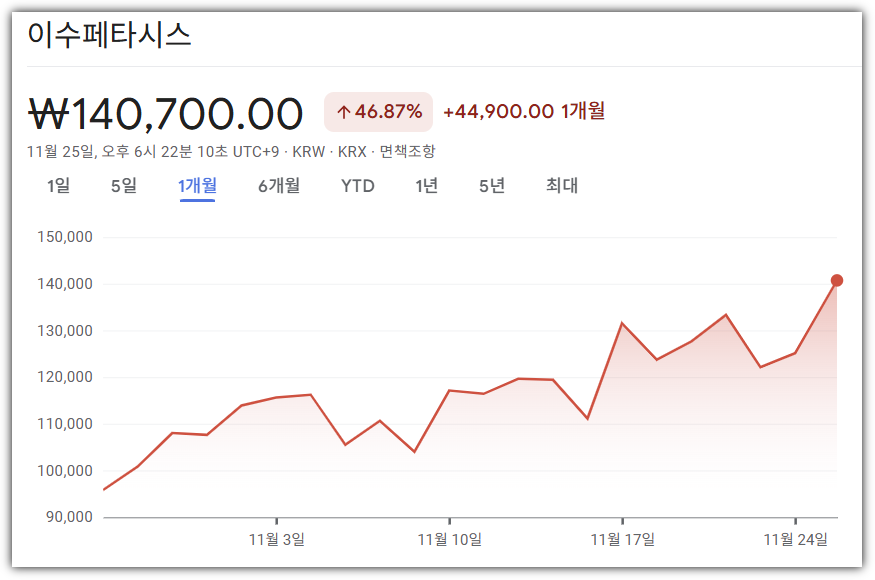The image size is (875, 580).
Task: Click the 150,000 y-axis value label
Action: (66, 236)
